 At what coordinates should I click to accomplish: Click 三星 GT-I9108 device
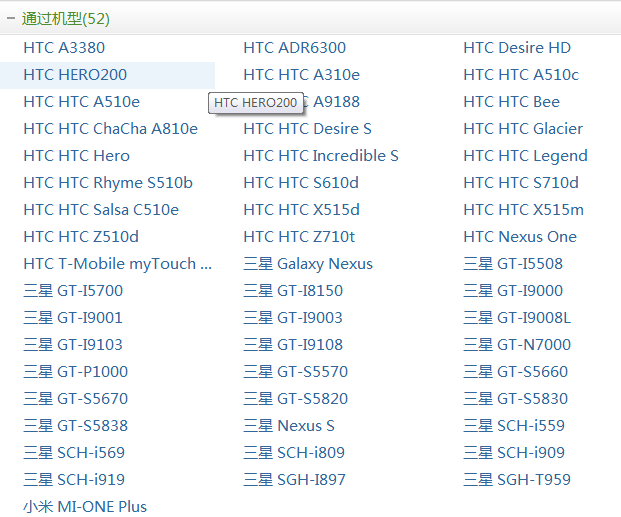coord(293,344)
